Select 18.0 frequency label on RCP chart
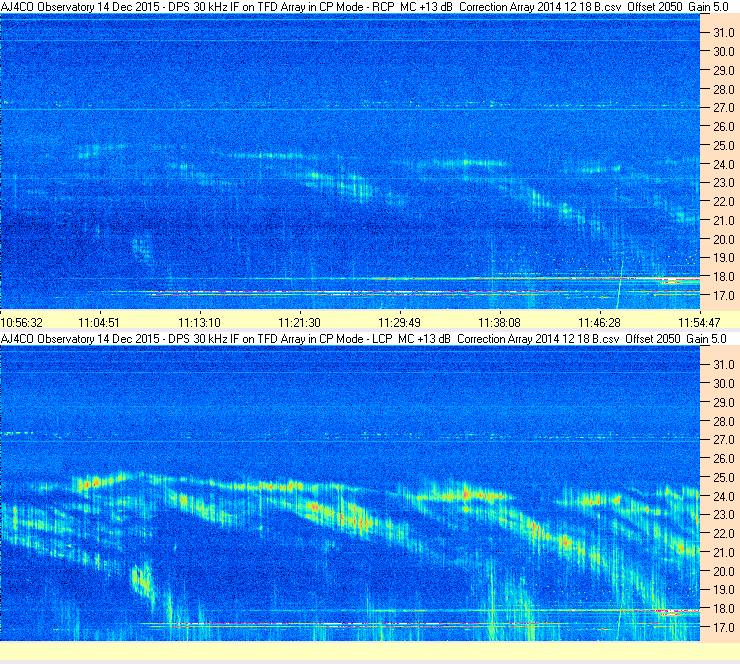 point(724,277)
